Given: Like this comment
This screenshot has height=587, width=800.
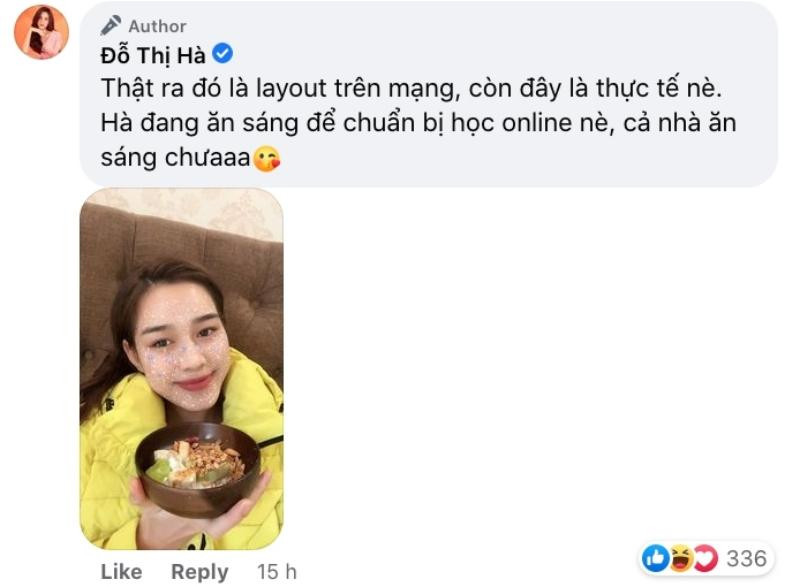Looking at the screenshot, I should [121, 572].
